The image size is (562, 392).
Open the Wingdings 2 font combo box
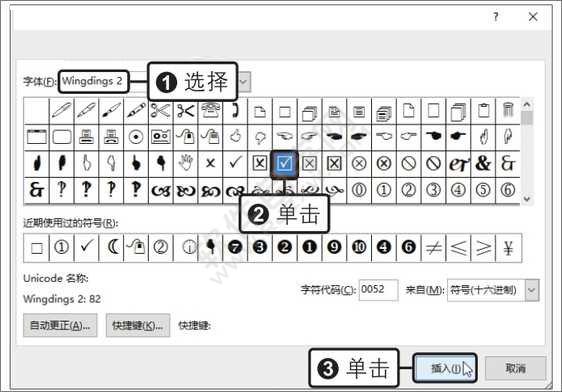click(x=93, y=81)
